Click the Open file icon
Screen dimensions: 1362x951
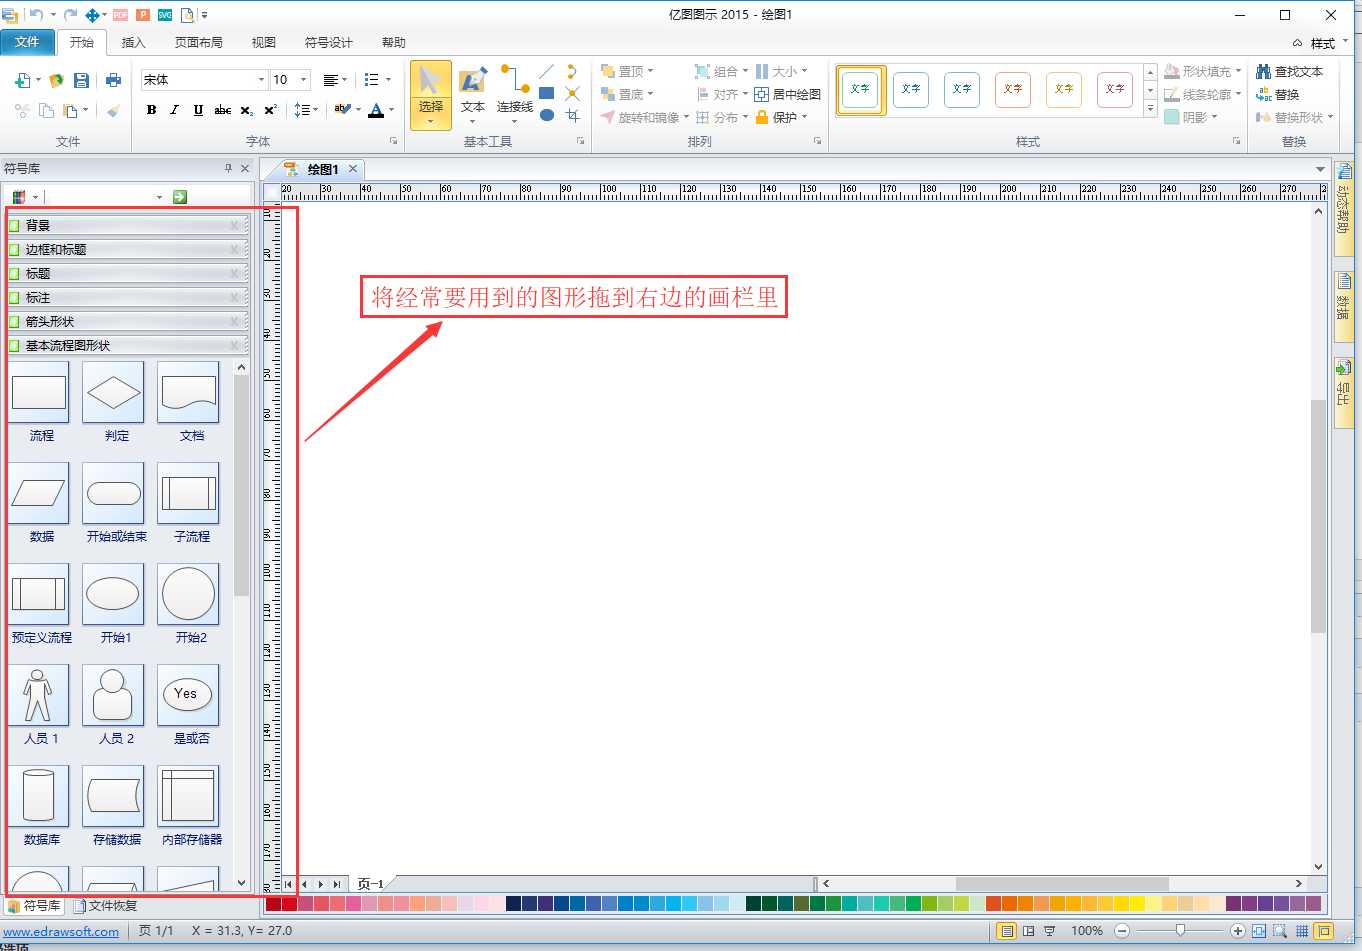pyautogui.click(x=56, y=80)
